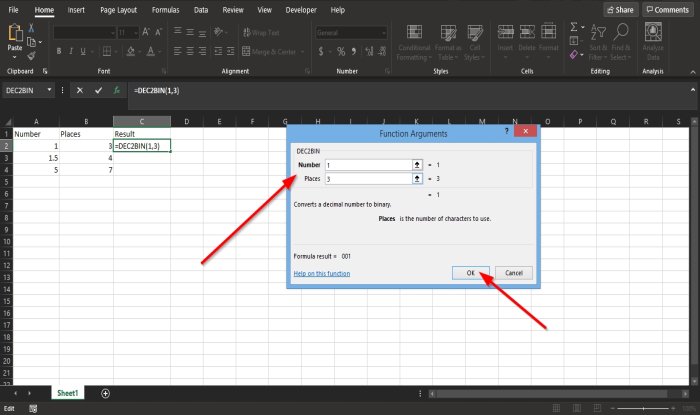
Task: Toggle Underline formatting
Action: (83, 51)
